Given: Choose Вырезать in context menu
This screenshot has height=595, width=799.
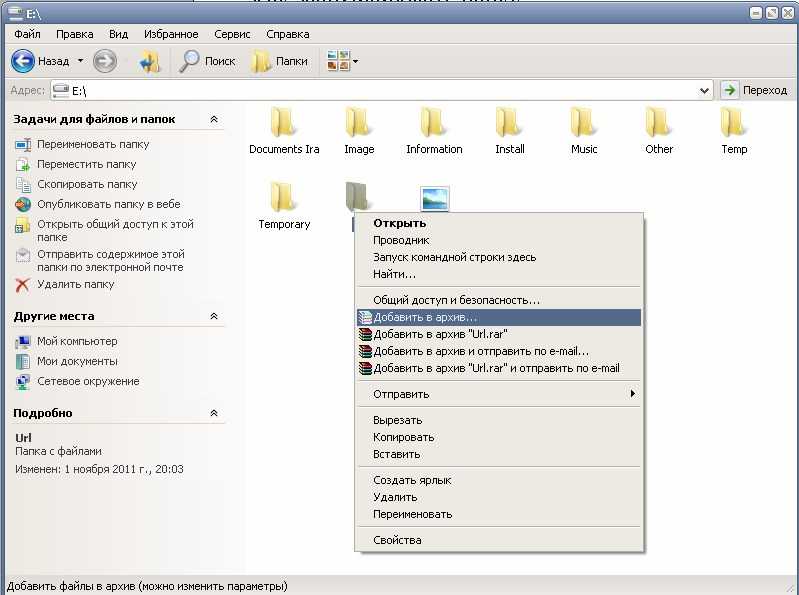Looking at the screenshot, I should pyautogui.click(x=499, y=420).
